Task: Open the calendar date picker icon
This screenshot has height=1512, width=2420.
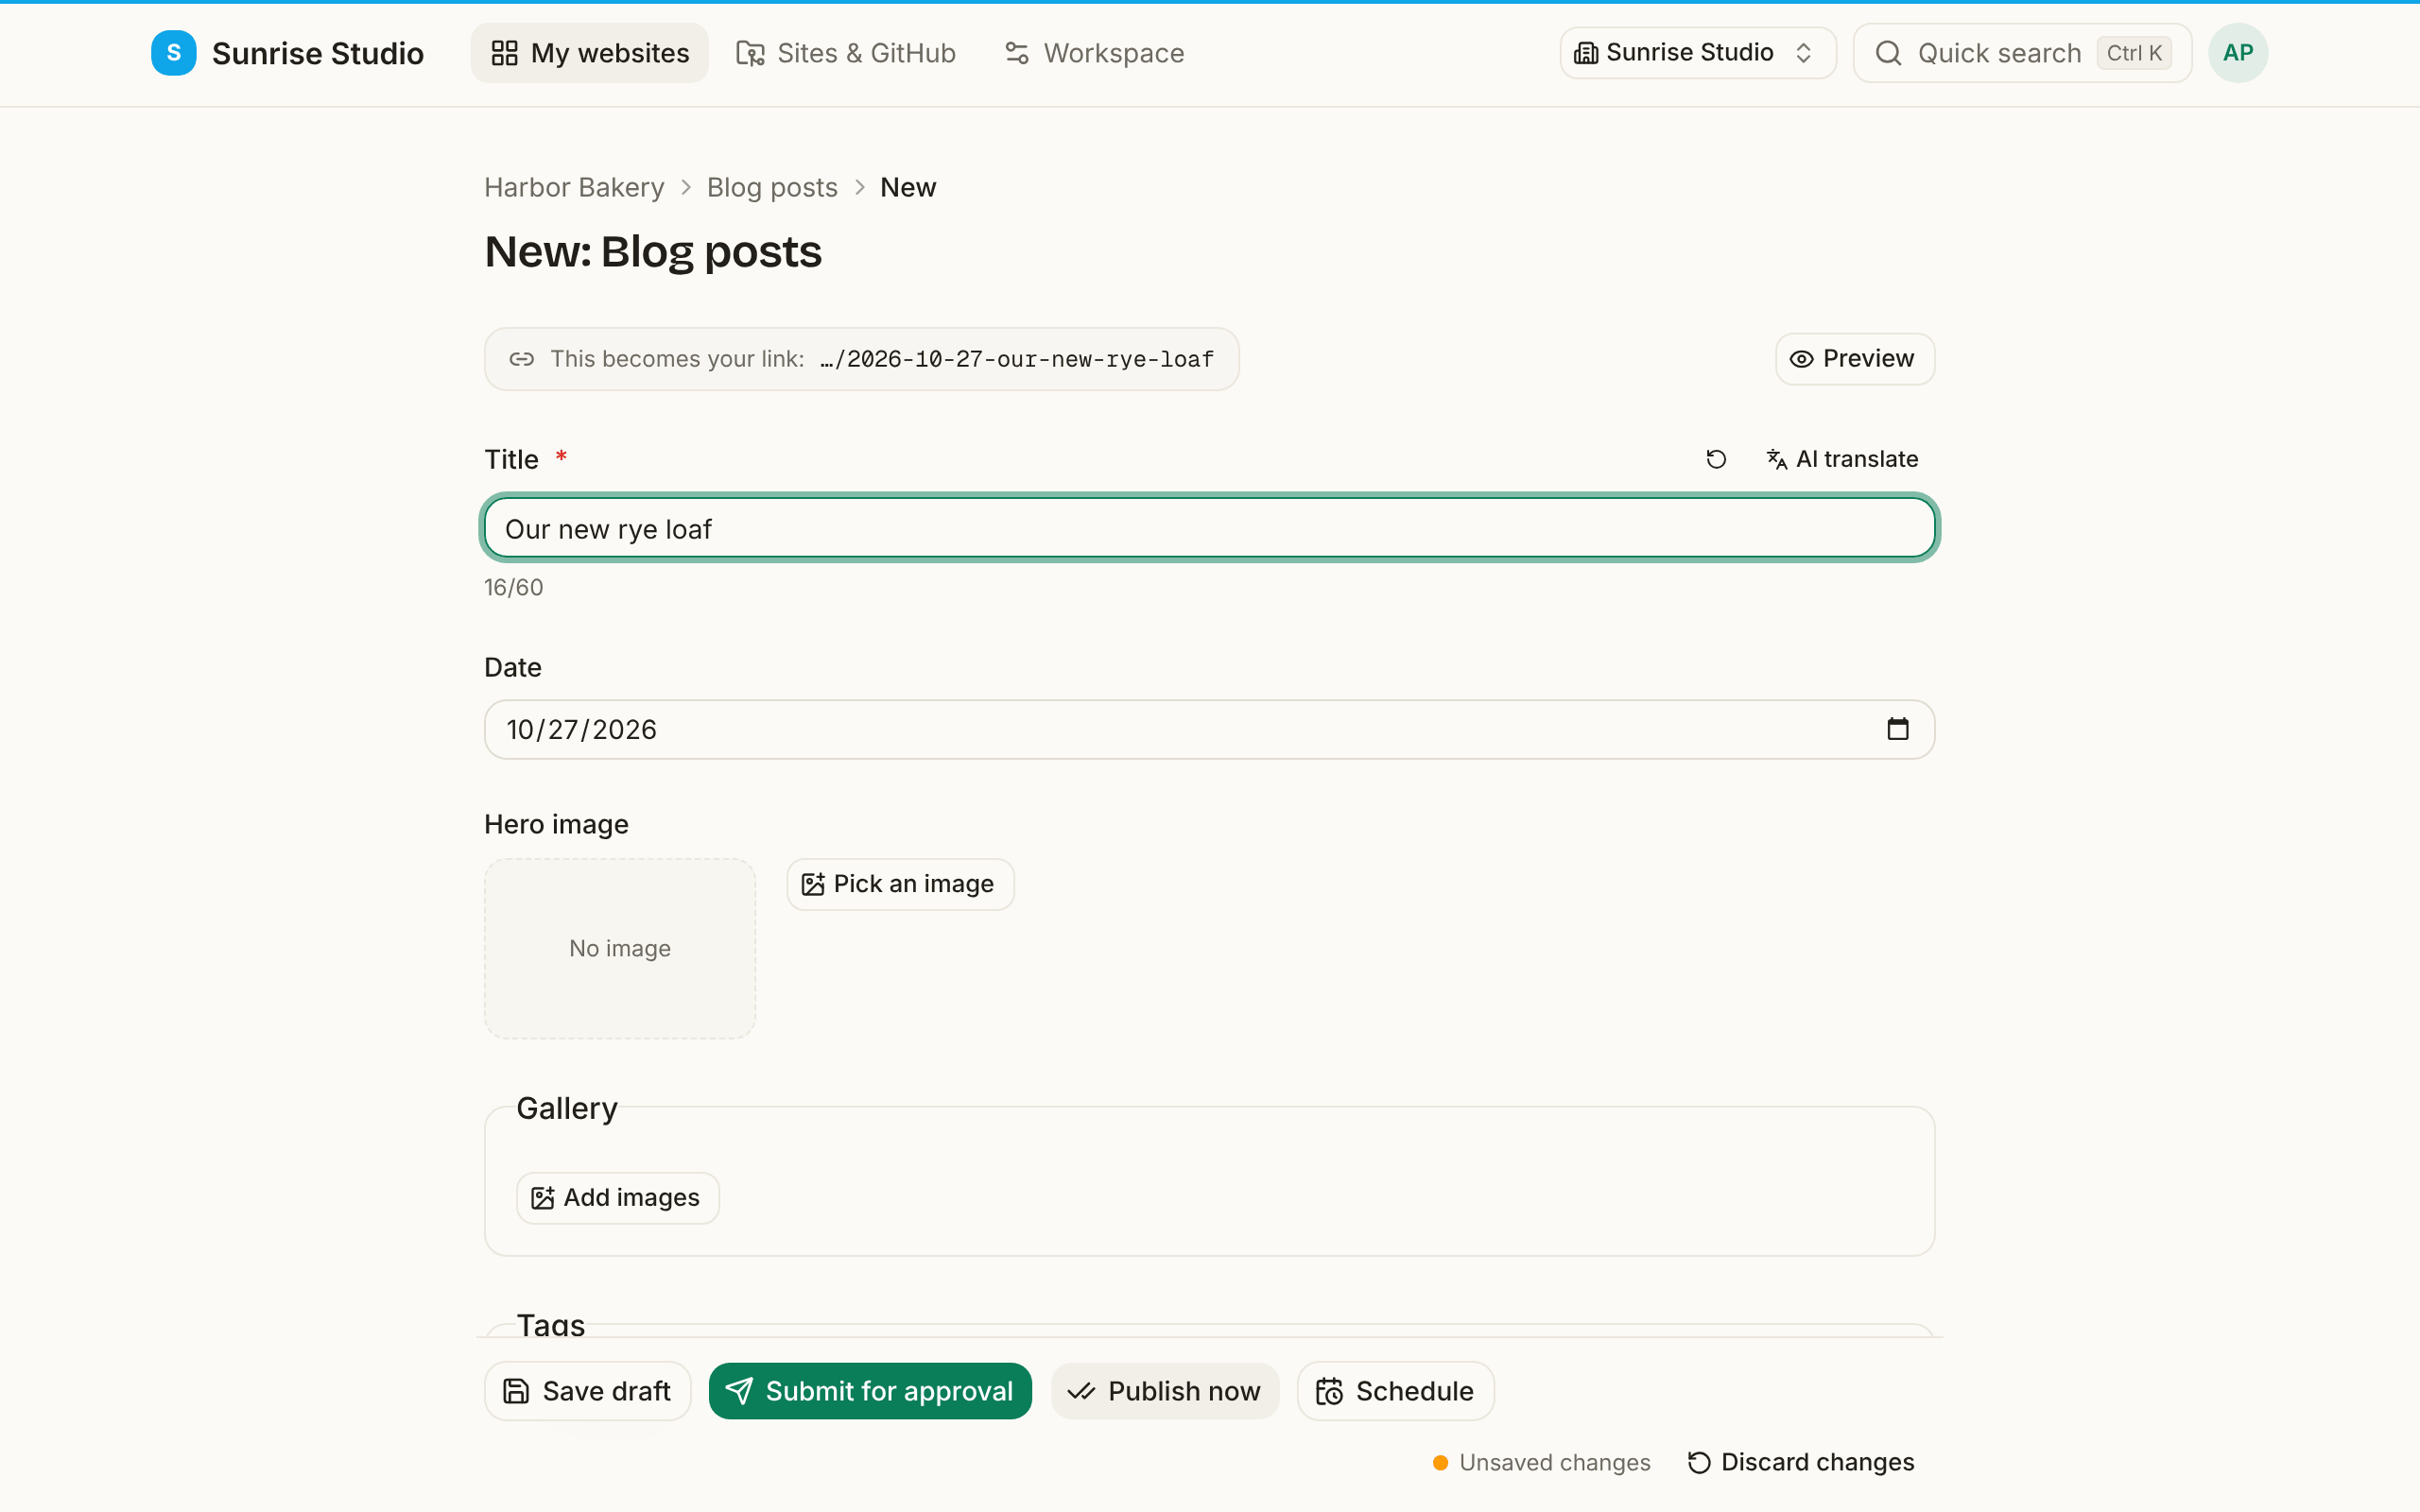Action: coord(1898,729)
